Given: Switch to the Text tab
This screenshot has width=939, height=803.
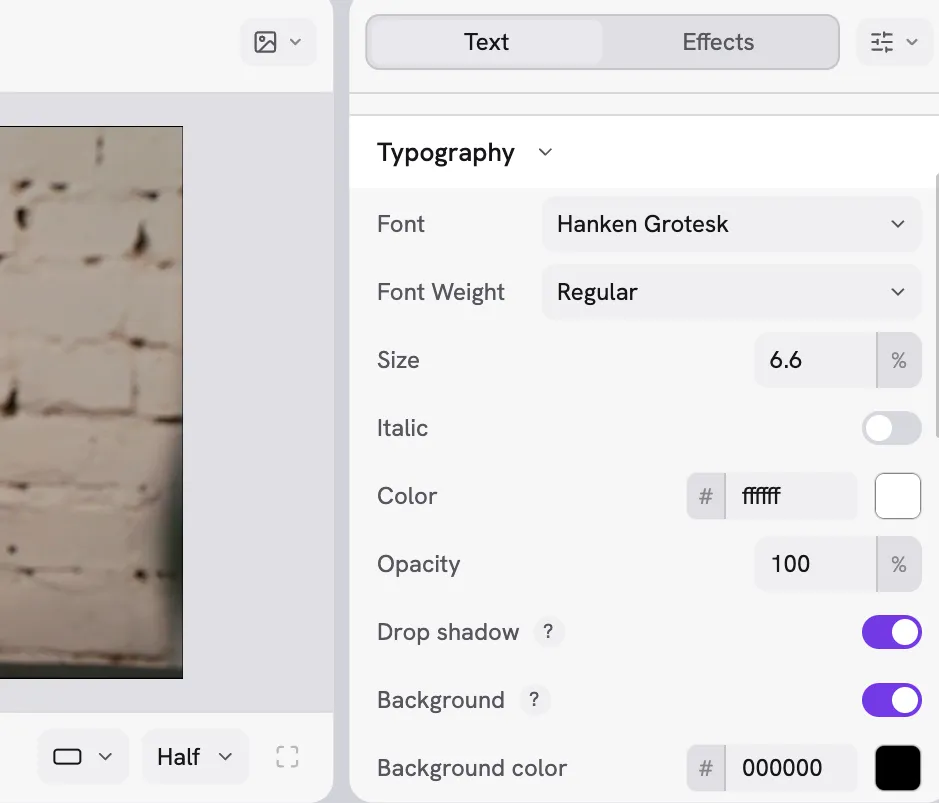Looking at the screenshot, I should tap(486, 42).
